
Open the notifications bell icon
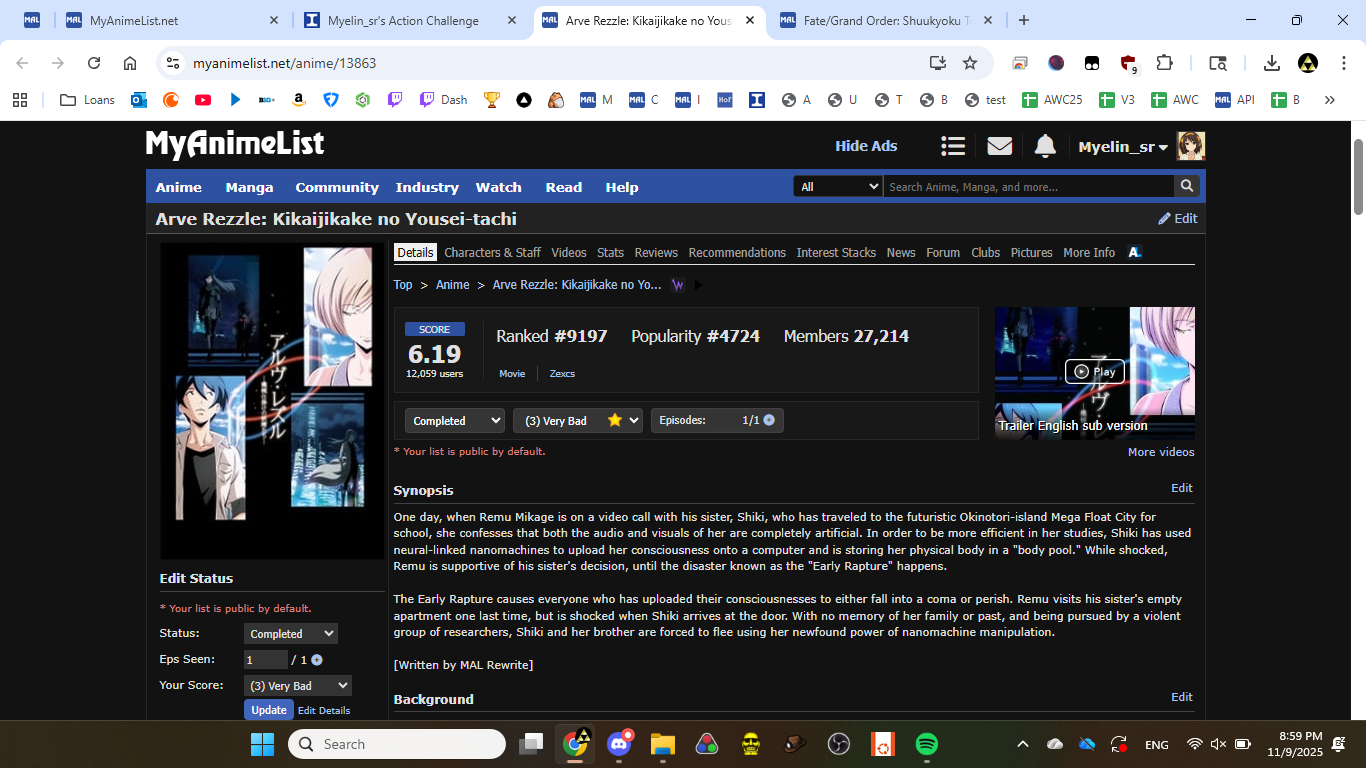(x=1045, y=146)
